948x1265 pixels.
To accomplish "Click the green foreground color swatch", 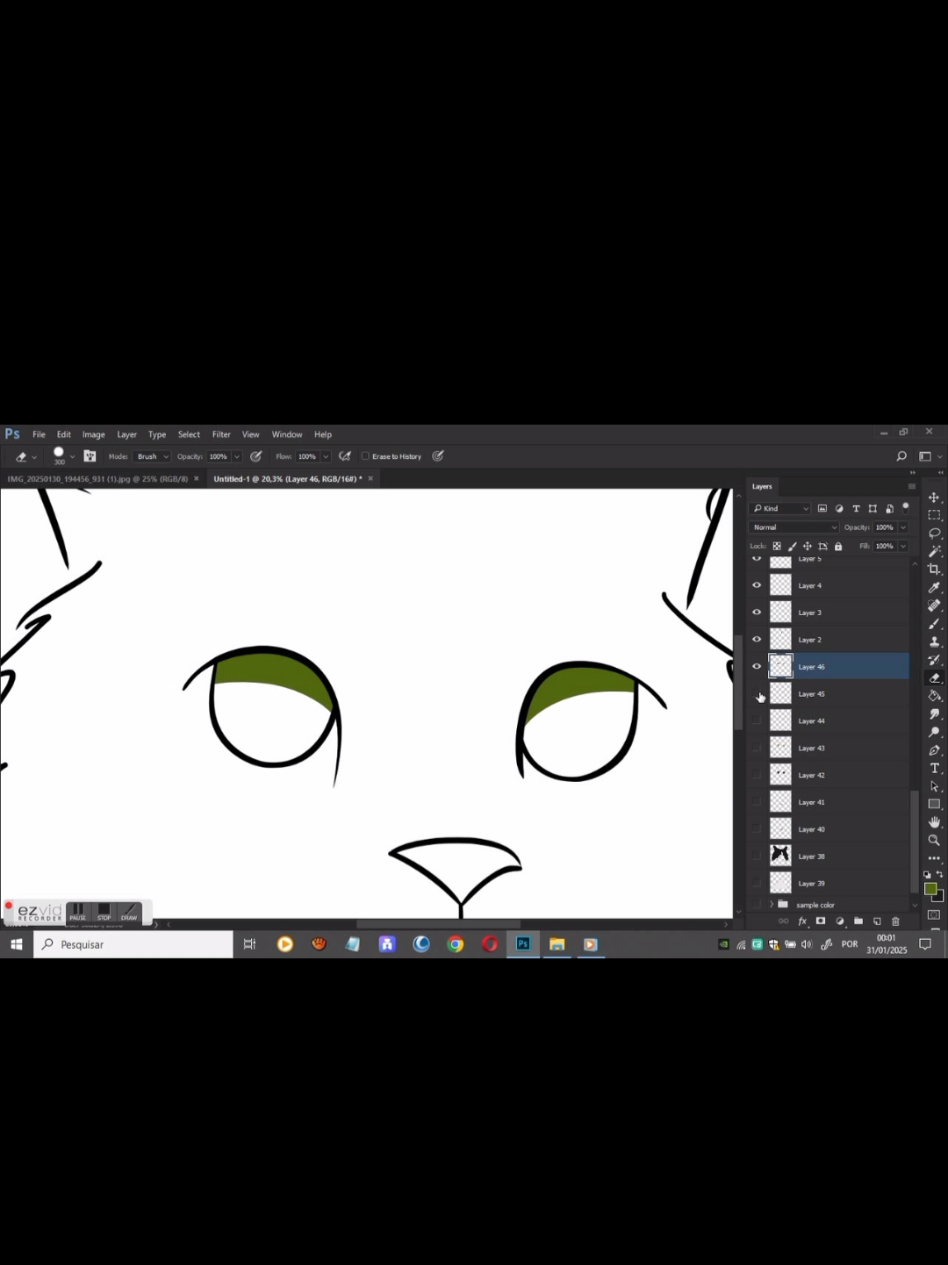I will coord(930,888).
